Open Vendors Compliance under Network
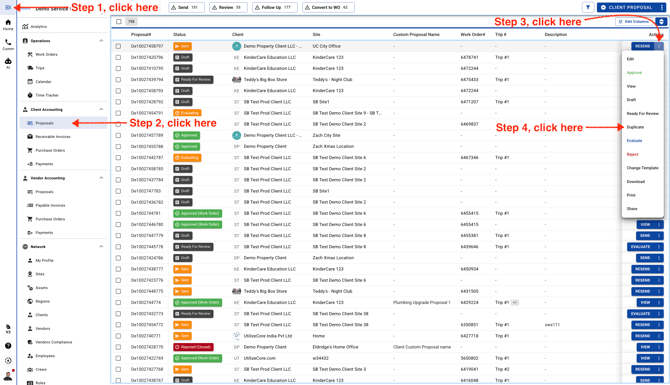The width and height of the screenshot is (670, 385). click(53, 342)
